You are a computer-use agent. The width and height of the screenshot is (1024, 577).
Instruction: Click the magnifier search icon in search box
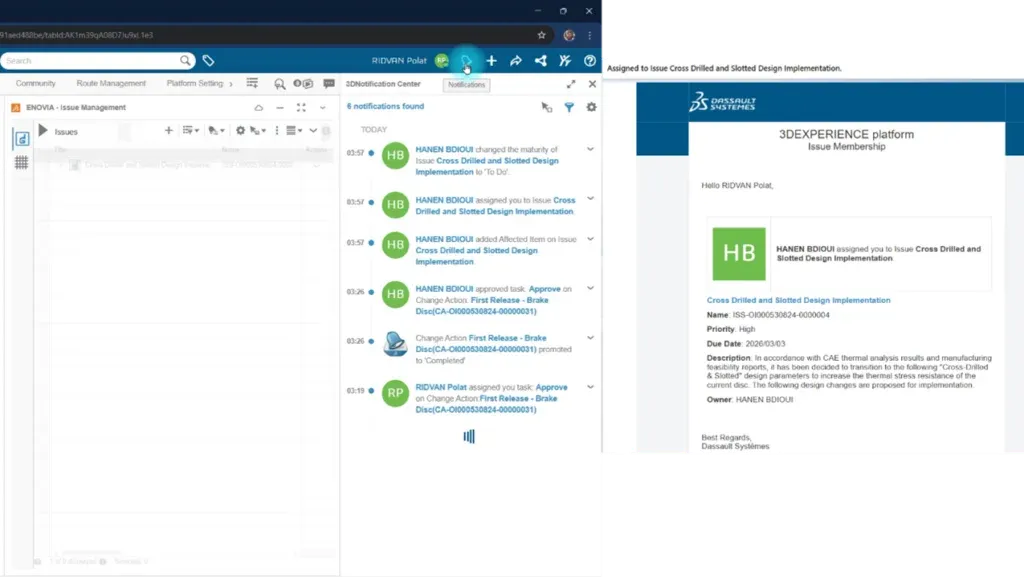pos(185,61)
